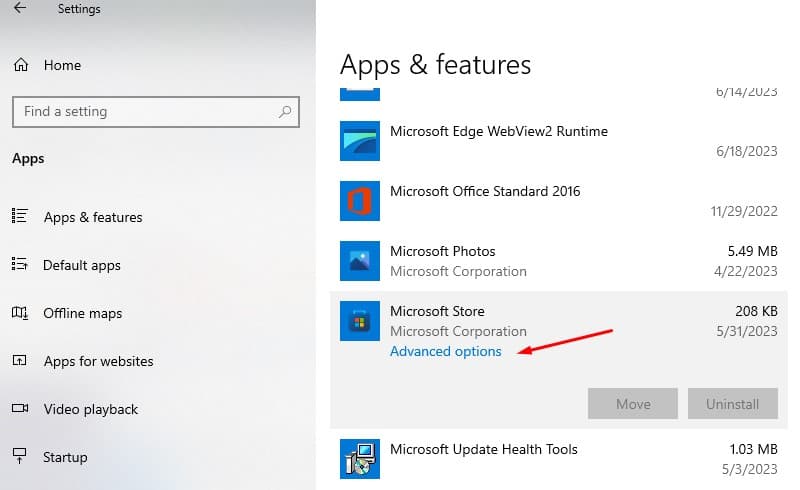Click the 208 KB size of Store
The height and width of the screenshot is (490, 800).
(x=756, y=311)
